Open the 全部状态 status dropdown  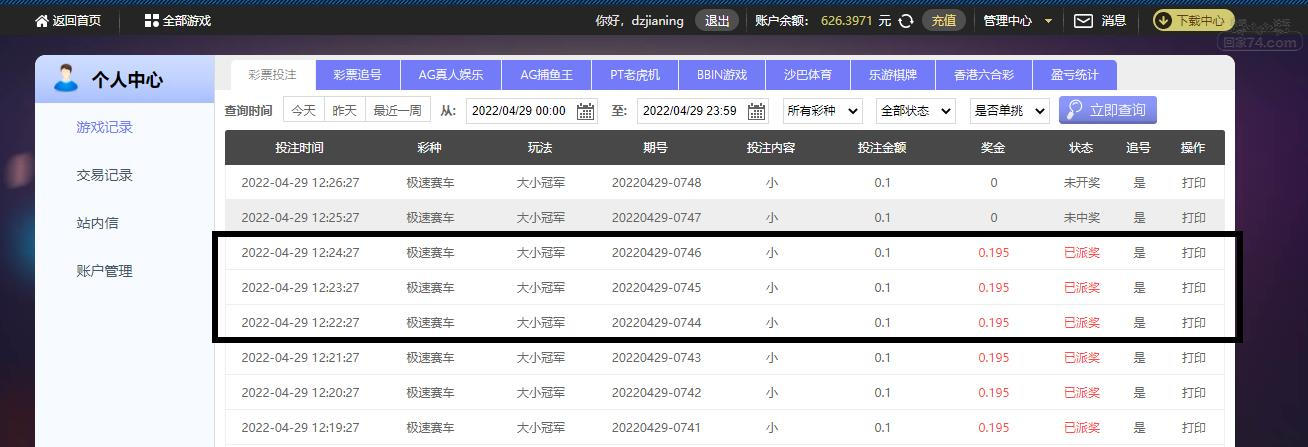click(x=915, y=111)
